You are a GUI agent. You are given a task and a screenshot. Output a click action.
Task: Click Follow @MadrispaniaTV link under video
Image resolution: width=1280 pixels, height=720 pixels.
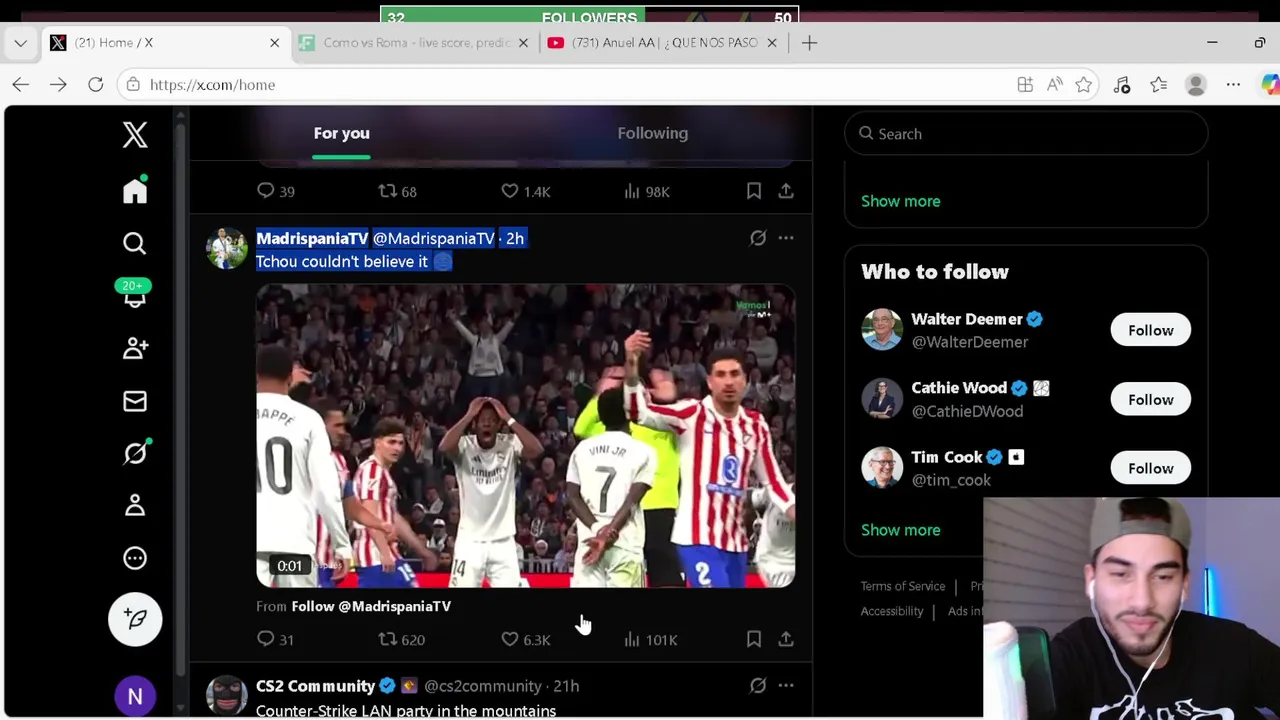point(371,606)
